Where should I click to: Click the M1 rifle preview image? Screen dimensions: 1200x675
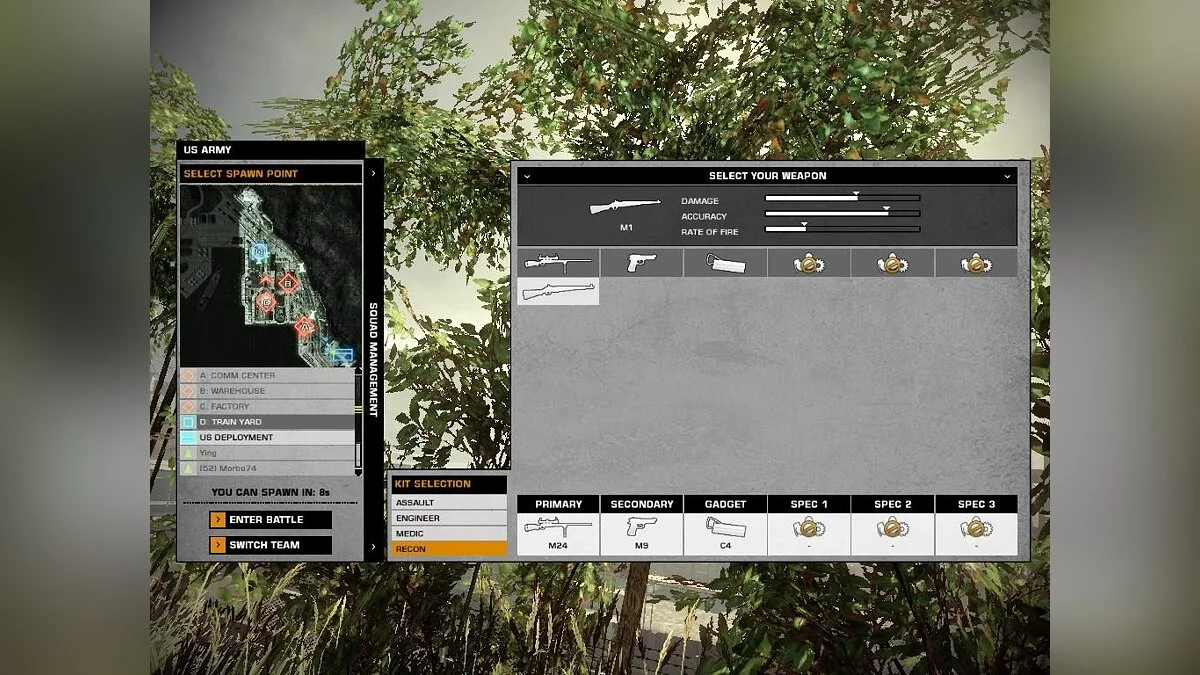coord(625,206)
